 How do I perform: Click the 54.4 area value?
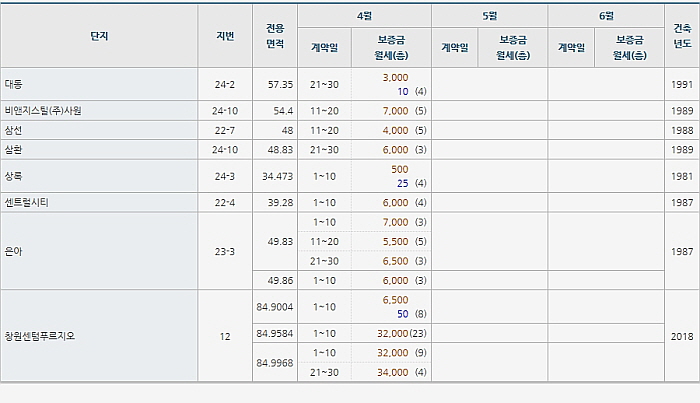pyautogui.click(x=283, y=111)
